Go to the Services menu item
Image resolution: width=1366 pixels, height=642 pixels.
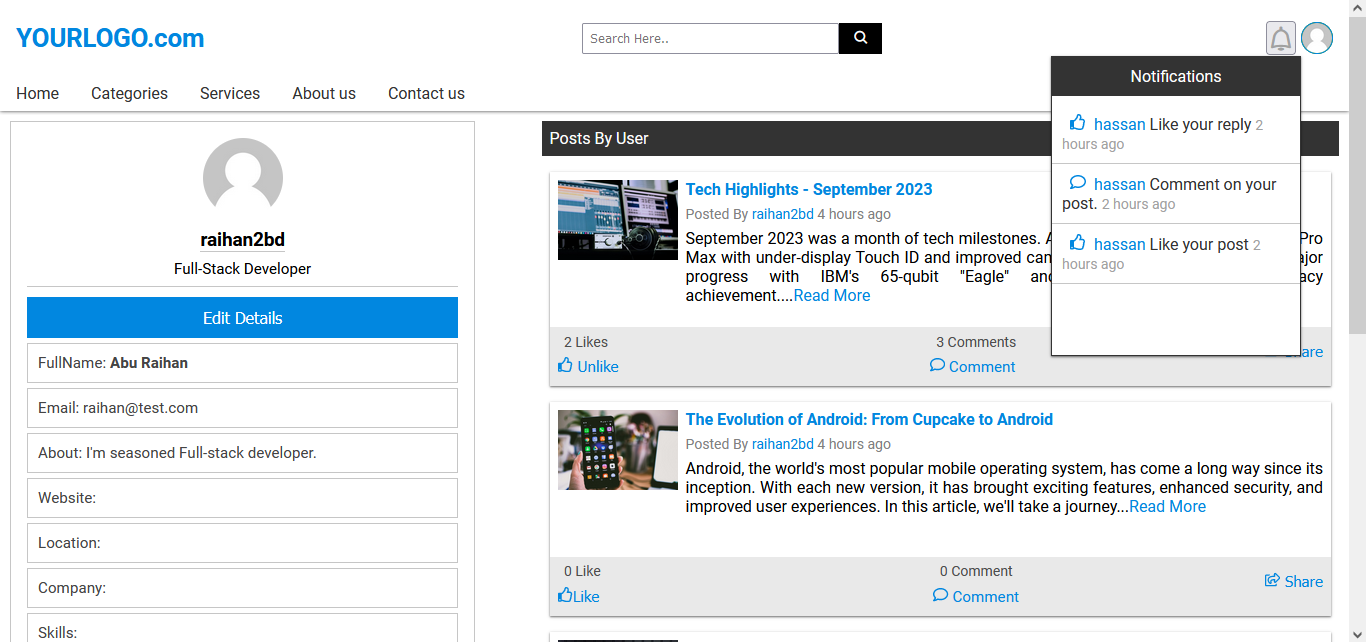(230, 93)
